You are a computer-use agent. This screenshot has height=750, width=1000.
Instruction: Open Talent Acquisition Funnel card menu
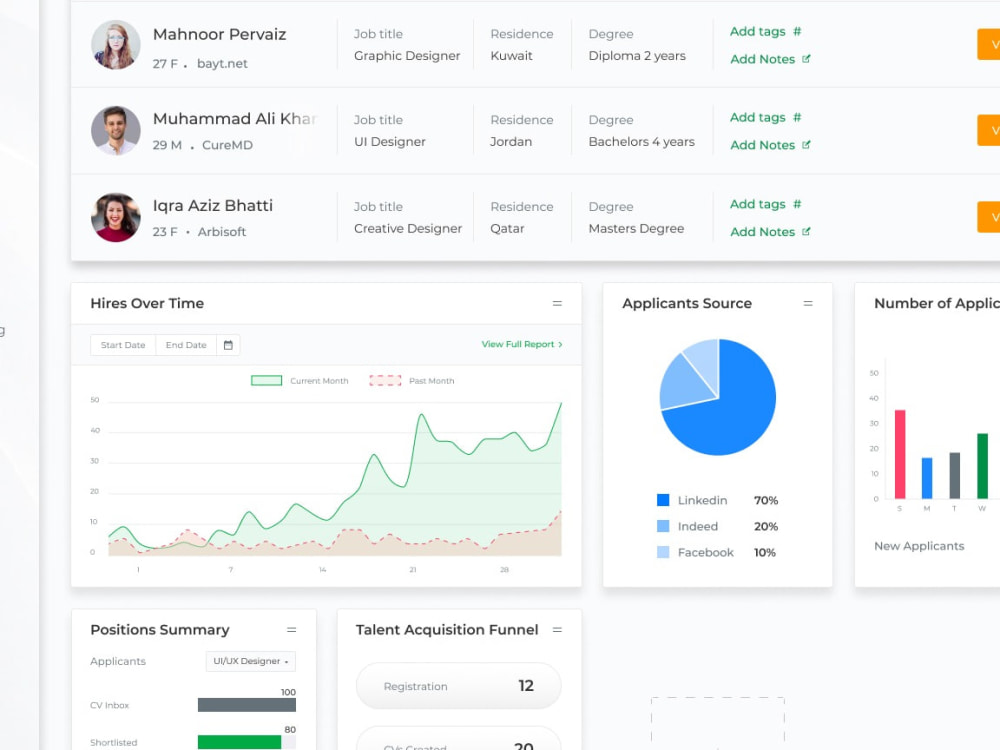pos(557,630)
